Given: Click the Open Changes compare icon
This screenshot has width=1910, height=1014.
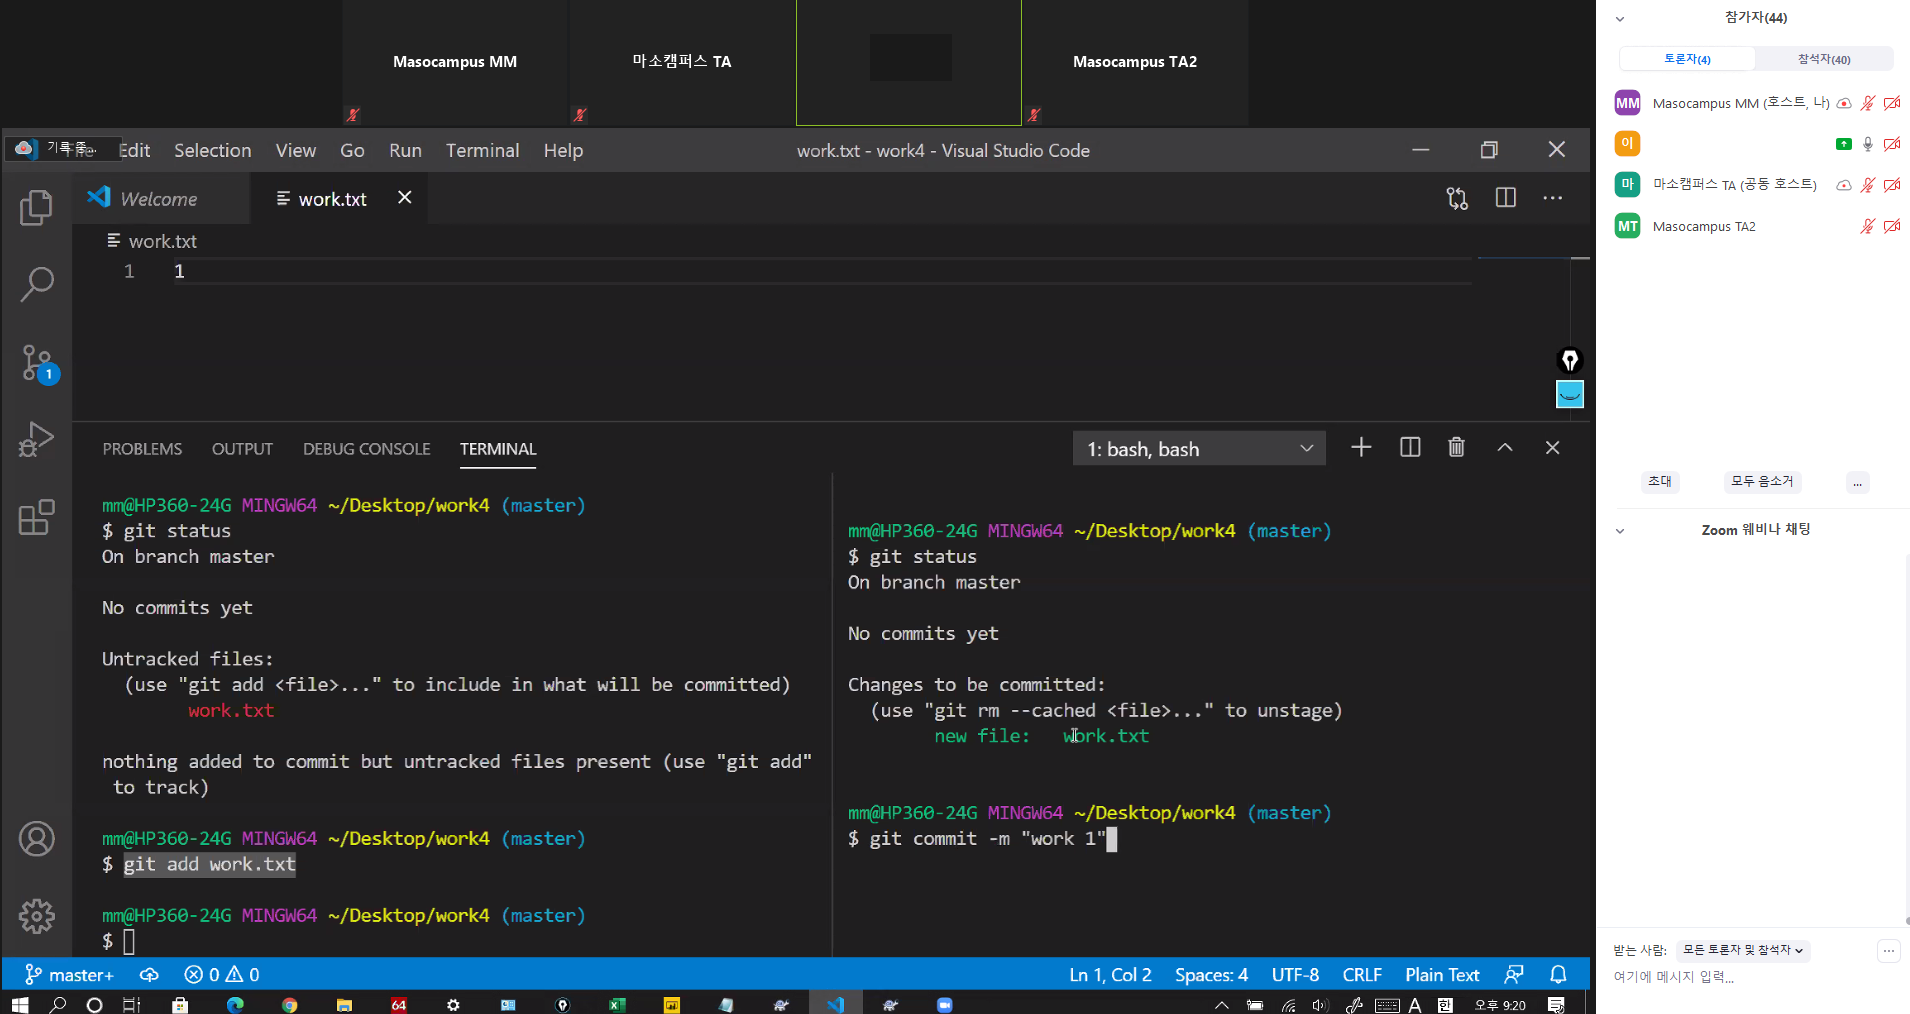Looking at the screenshot, I should coord(1457,199).
